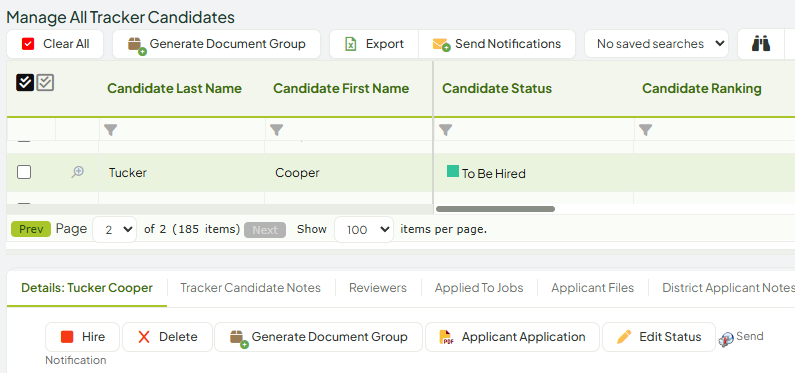This screenshot has width=795, height=373.
Task: Open the District Applicant Notes tab
Action: pos(728,288)
